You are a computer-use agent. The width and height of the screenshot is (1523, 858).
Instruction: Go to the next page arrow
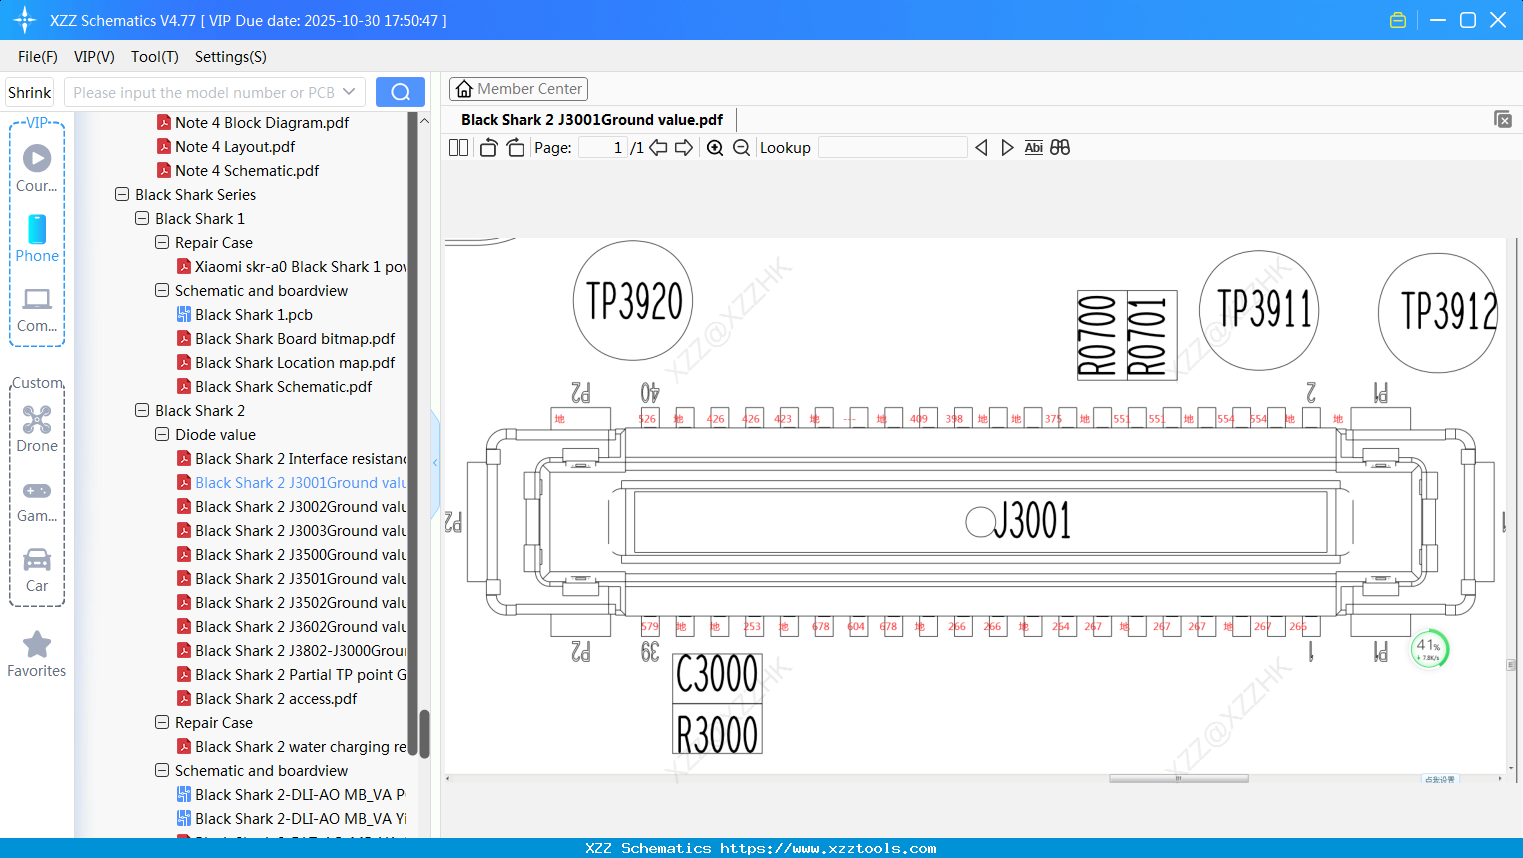684,148
